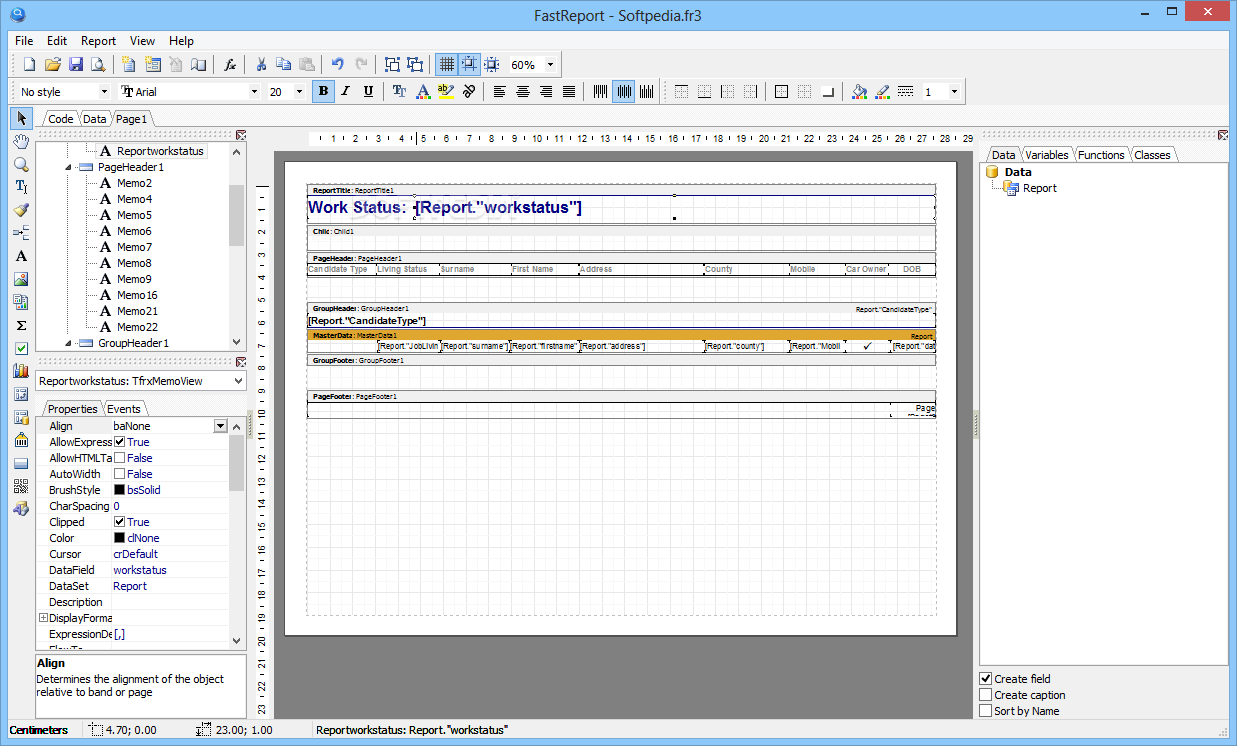The height and width of the screenshot is (746, 1237).
Task: Switch to the Code tab
Action: [60, 119]
